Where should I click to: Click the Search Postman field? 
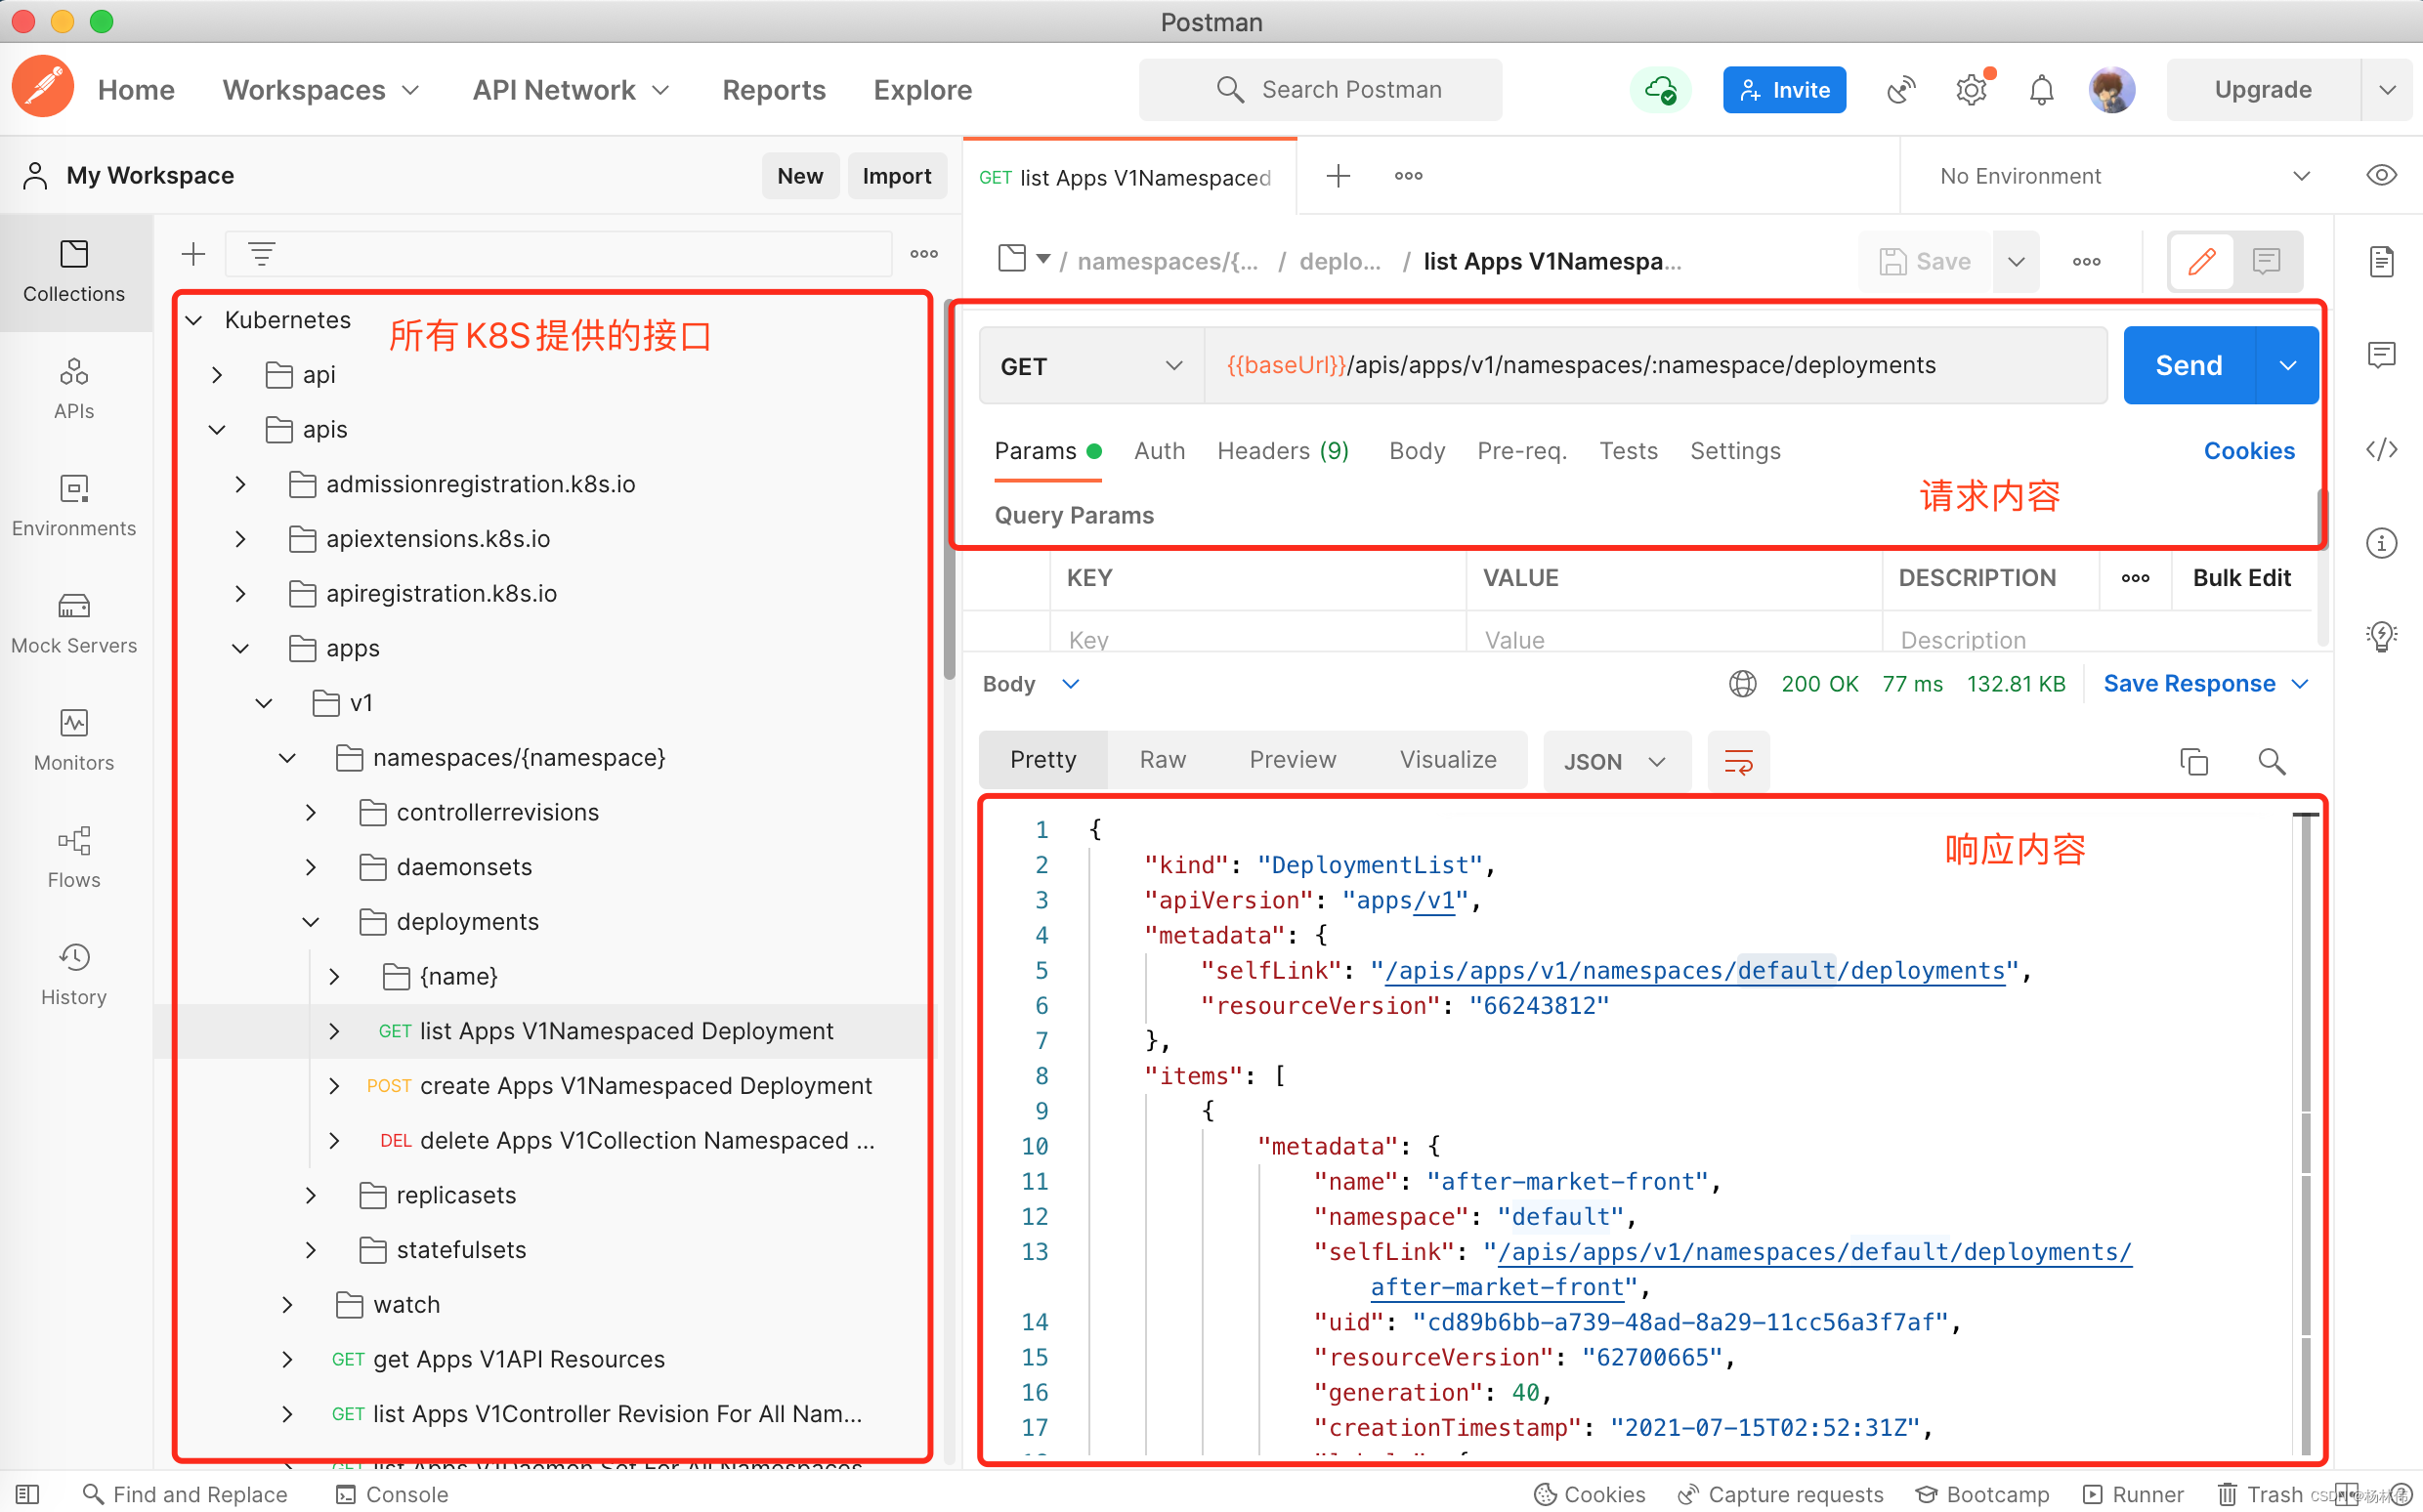click(1320, 90)
